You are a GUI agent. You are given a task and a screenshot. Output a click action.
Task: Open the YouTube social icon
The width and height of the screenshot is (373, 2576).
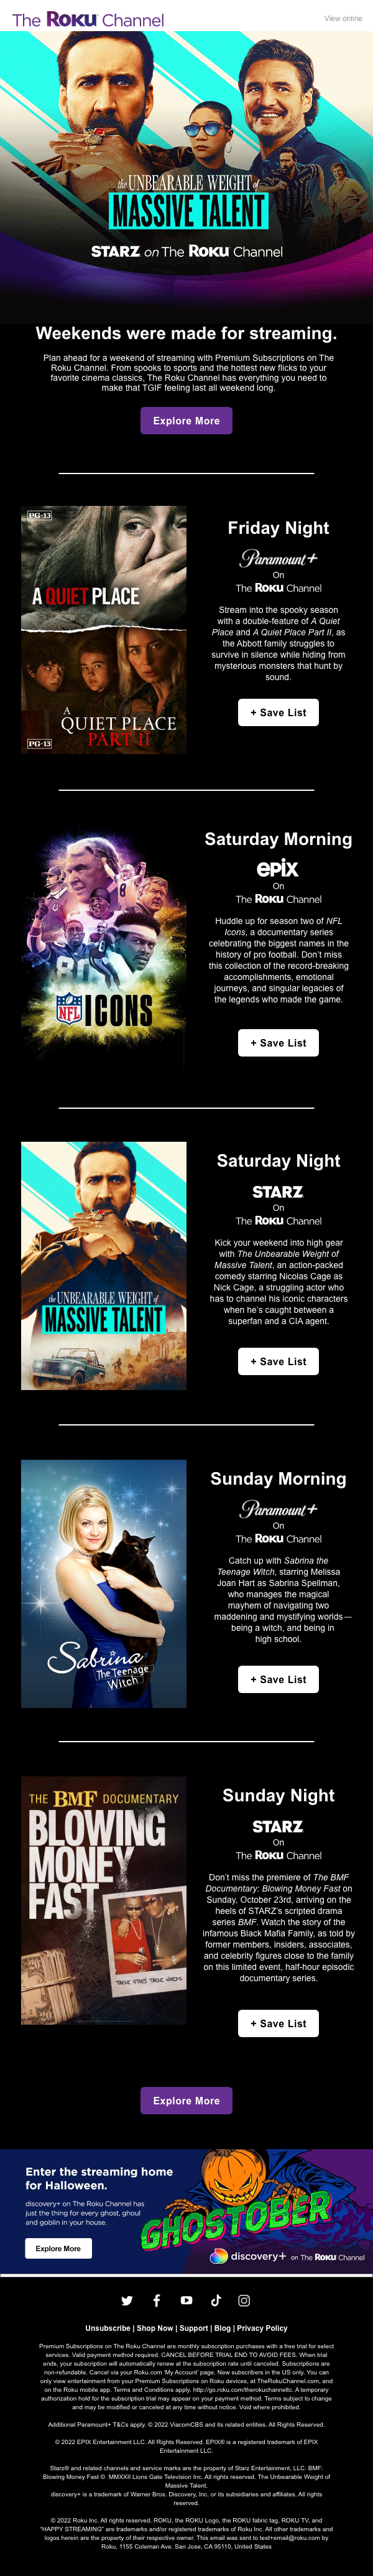[x=186, y=2301]
